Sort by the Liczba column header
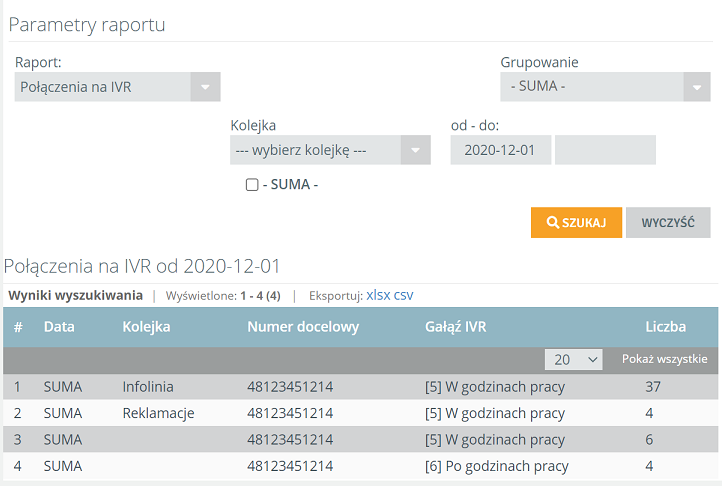Viewport: 722px width, 486px height. click(x=665, y=327)
